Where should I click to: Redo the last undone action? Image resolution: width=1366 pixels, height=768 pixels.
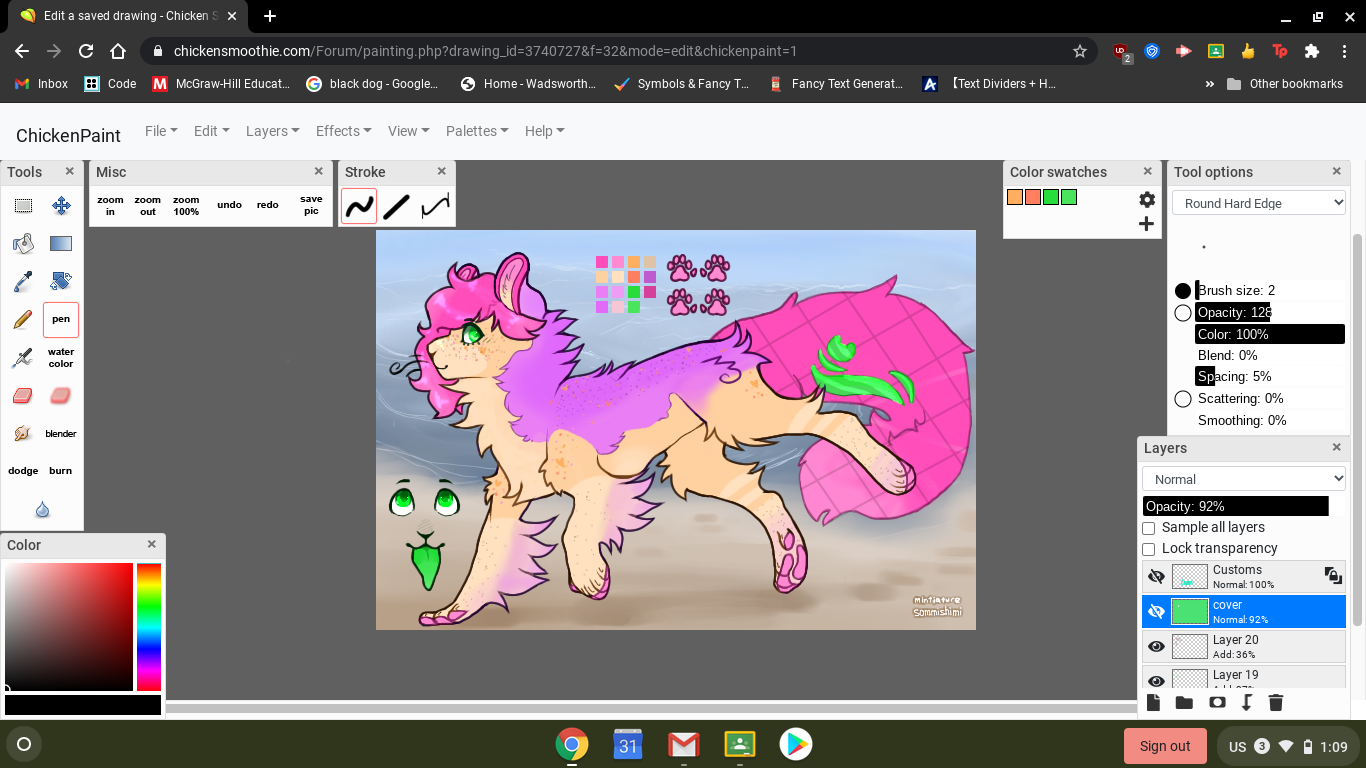tap(267, 205)
